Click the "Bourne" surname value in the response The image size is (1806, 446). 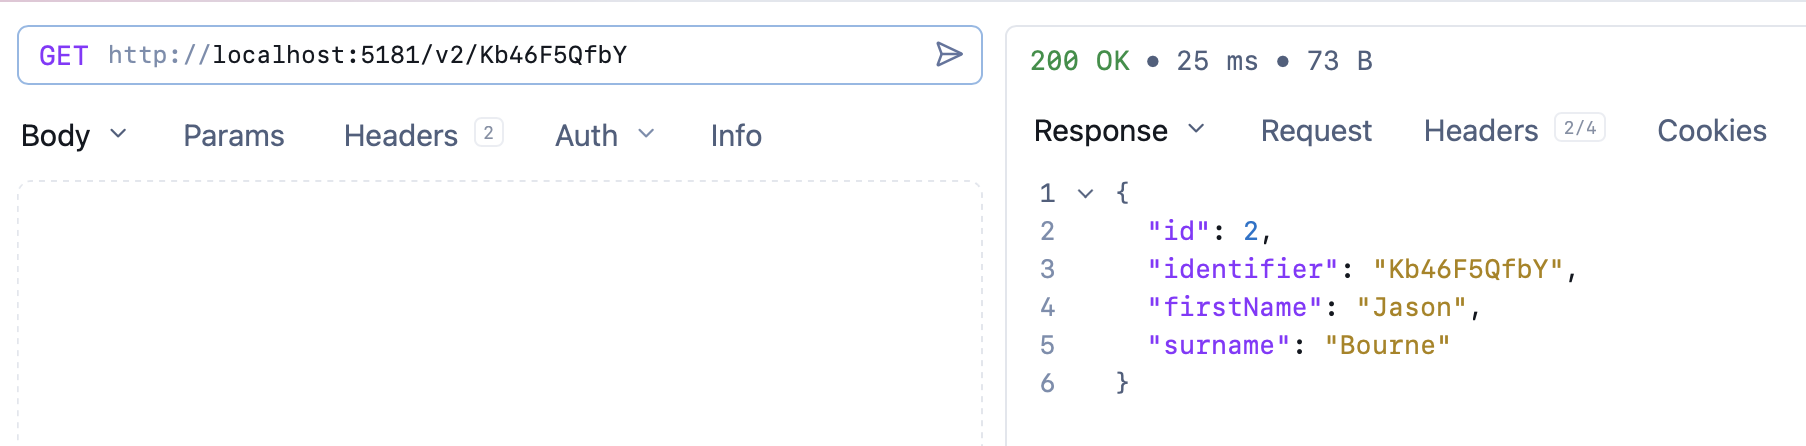[1387, 346]
